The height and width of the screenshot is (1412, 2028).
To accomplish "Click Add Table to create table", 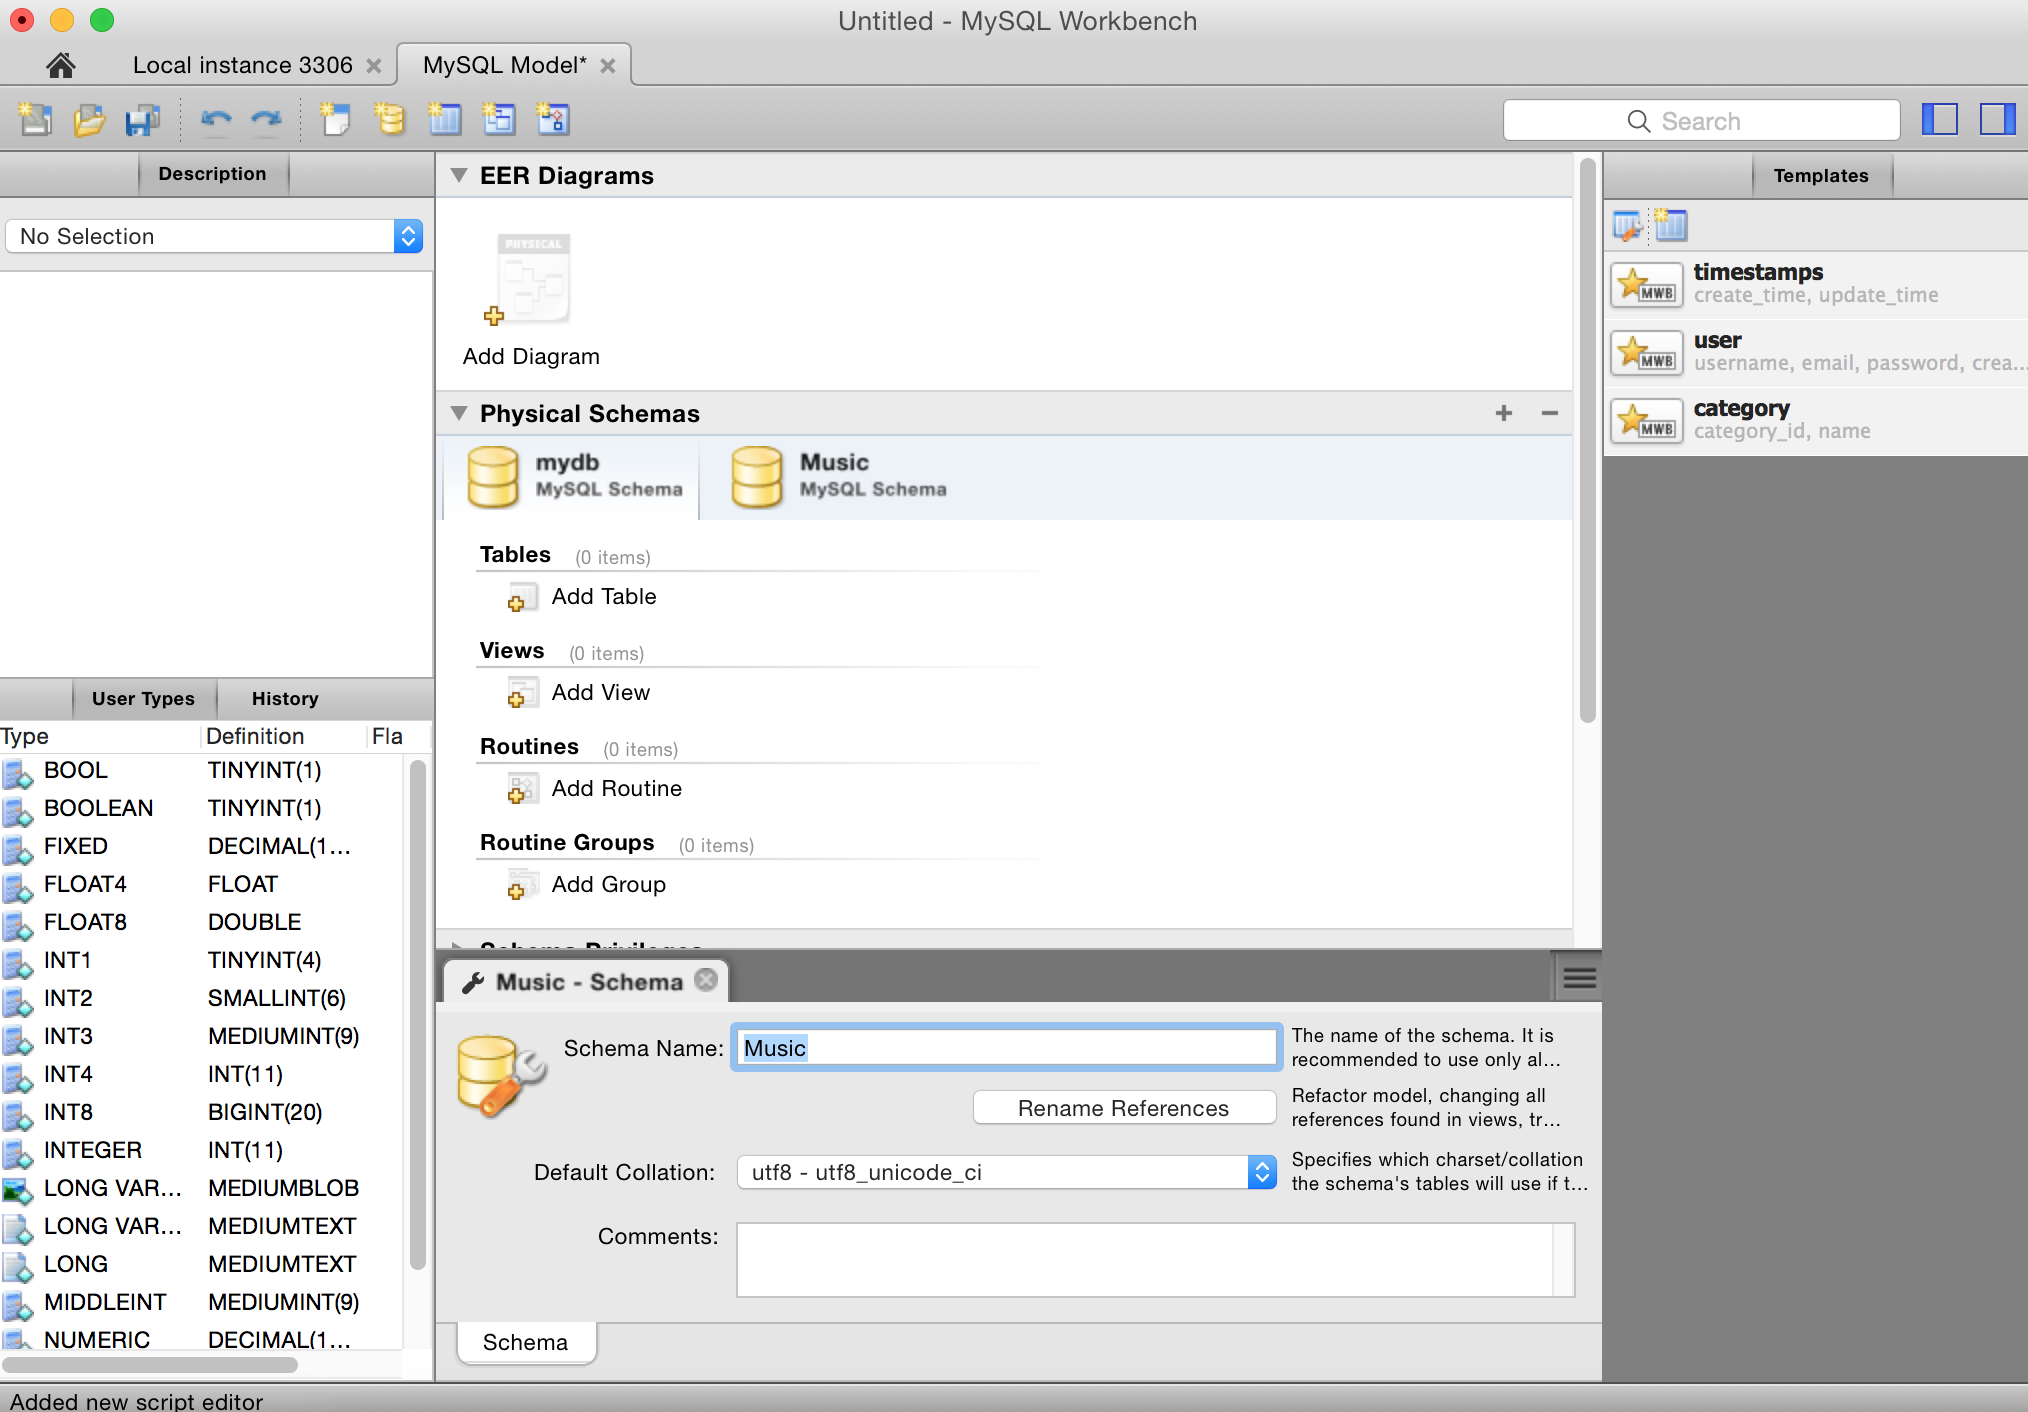I will click(x=603, y=595).
